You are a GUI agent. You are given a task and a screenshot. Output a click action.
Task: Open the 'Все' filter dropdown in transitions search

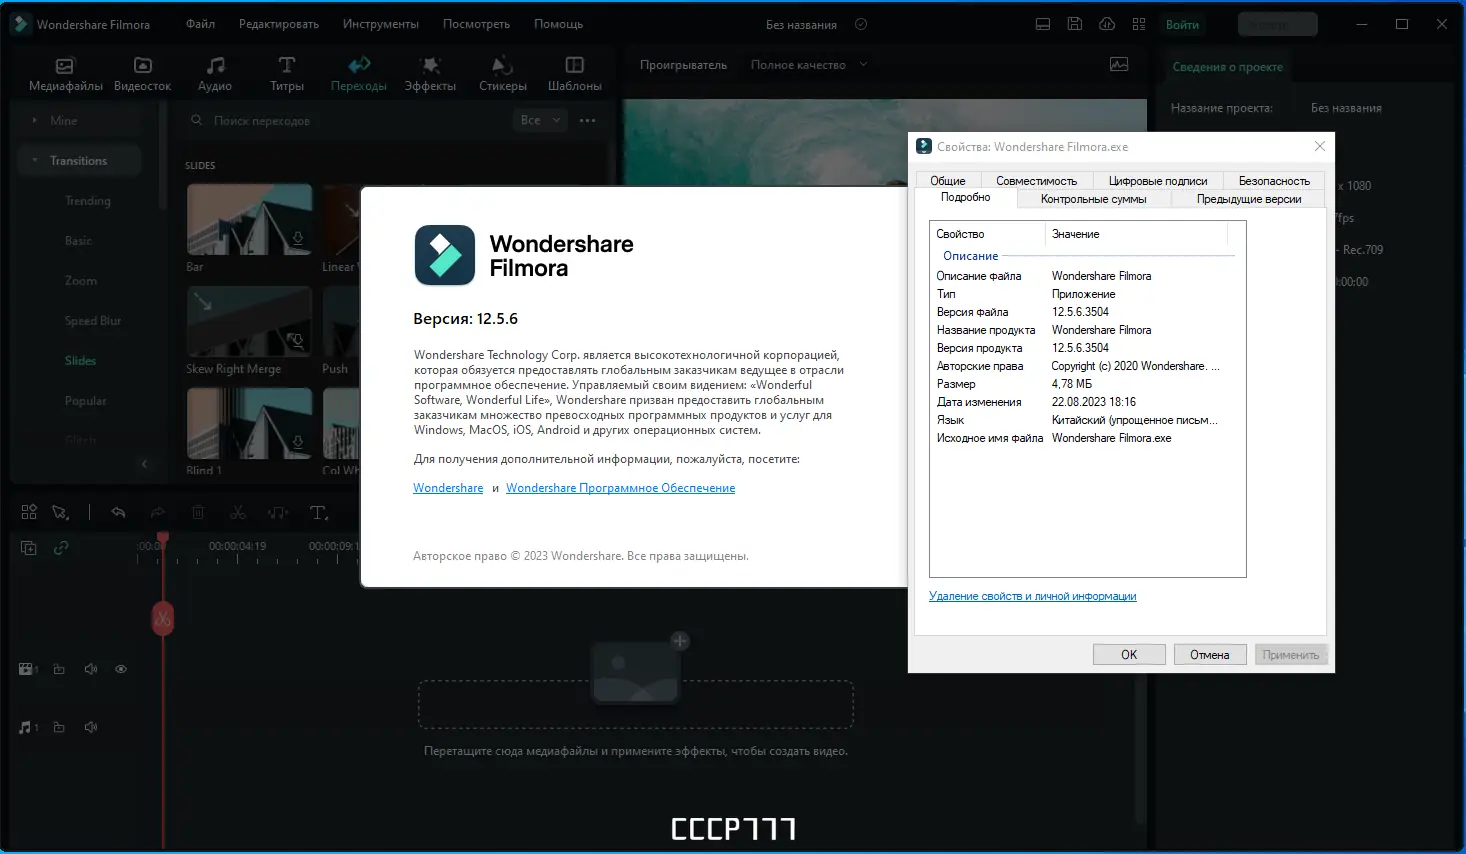[x=540, y=119]
